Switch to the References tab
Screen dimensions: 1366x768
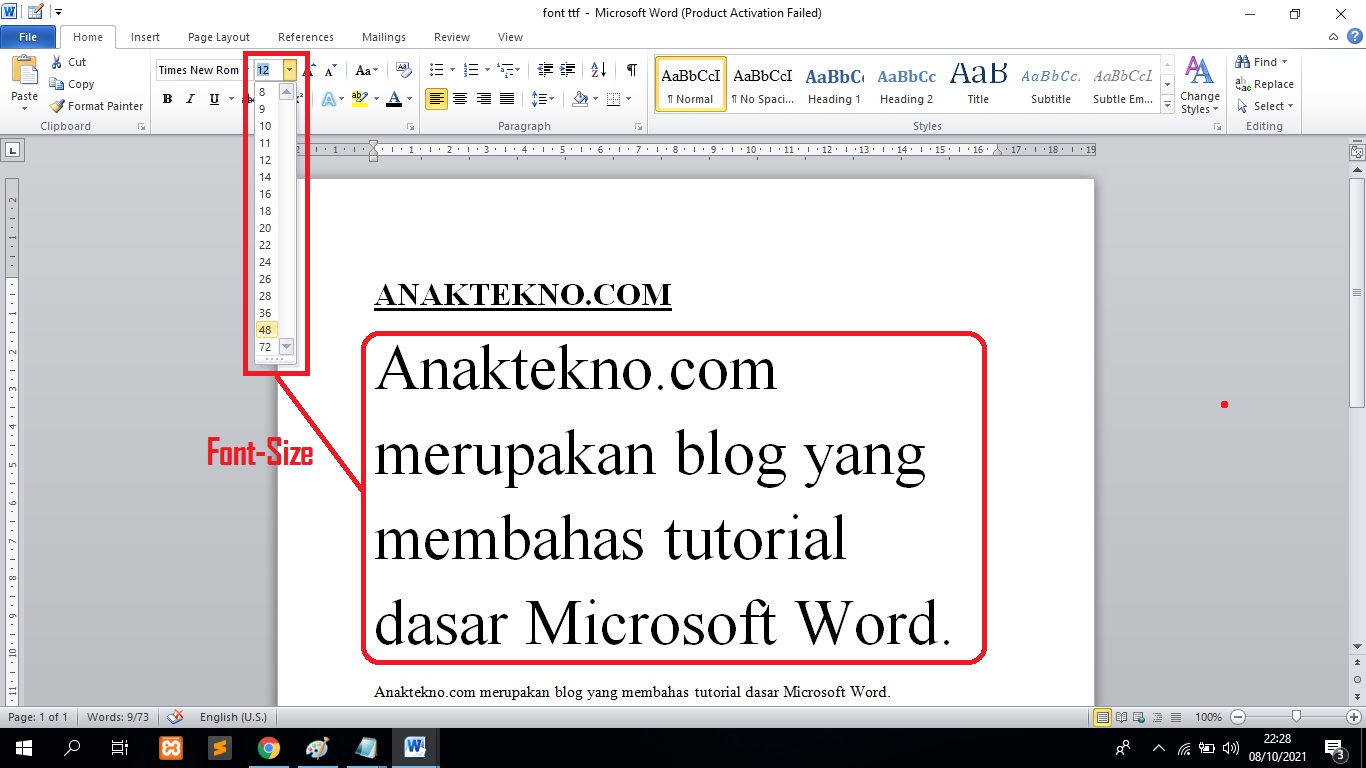click(306, 37)
